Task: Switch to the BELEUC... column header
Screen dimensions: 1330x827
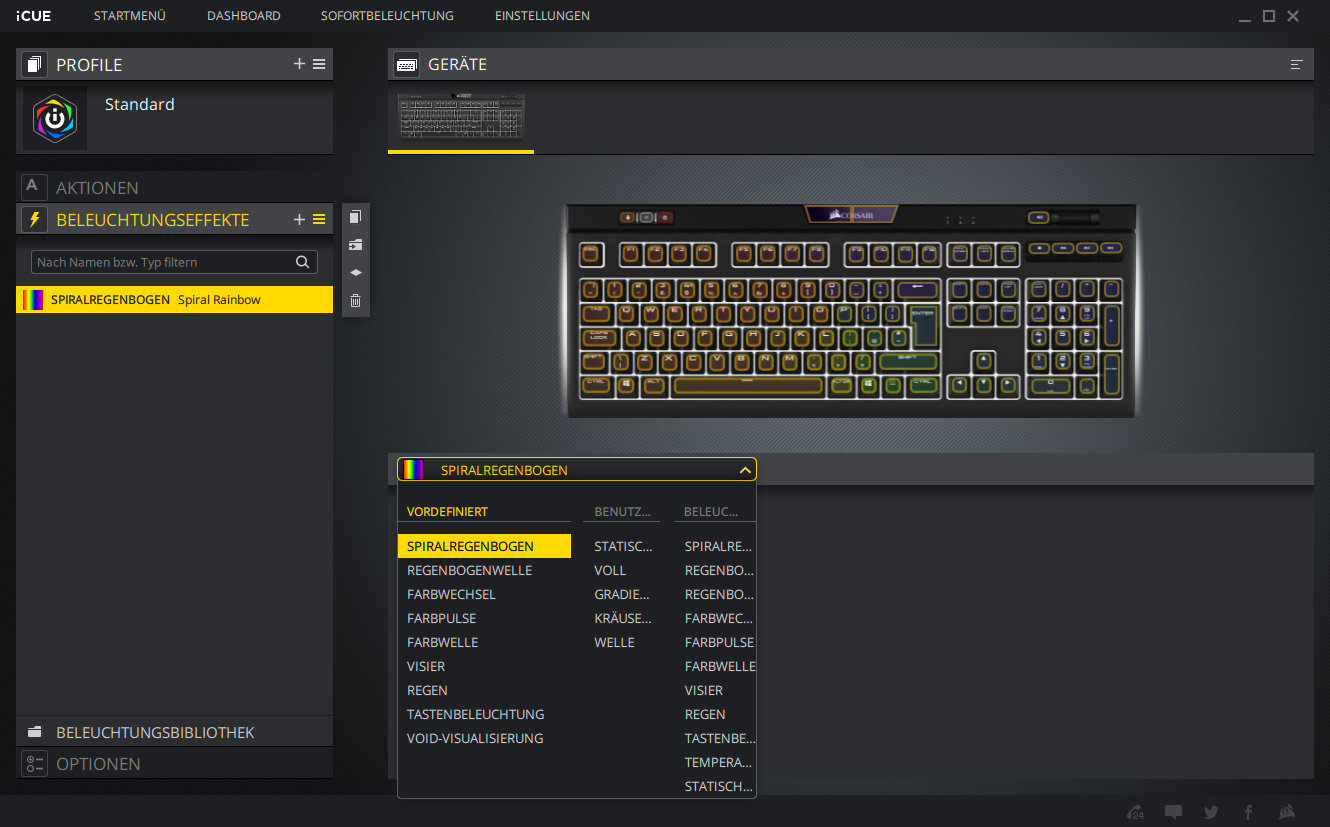Action: [x=712, y=511]
